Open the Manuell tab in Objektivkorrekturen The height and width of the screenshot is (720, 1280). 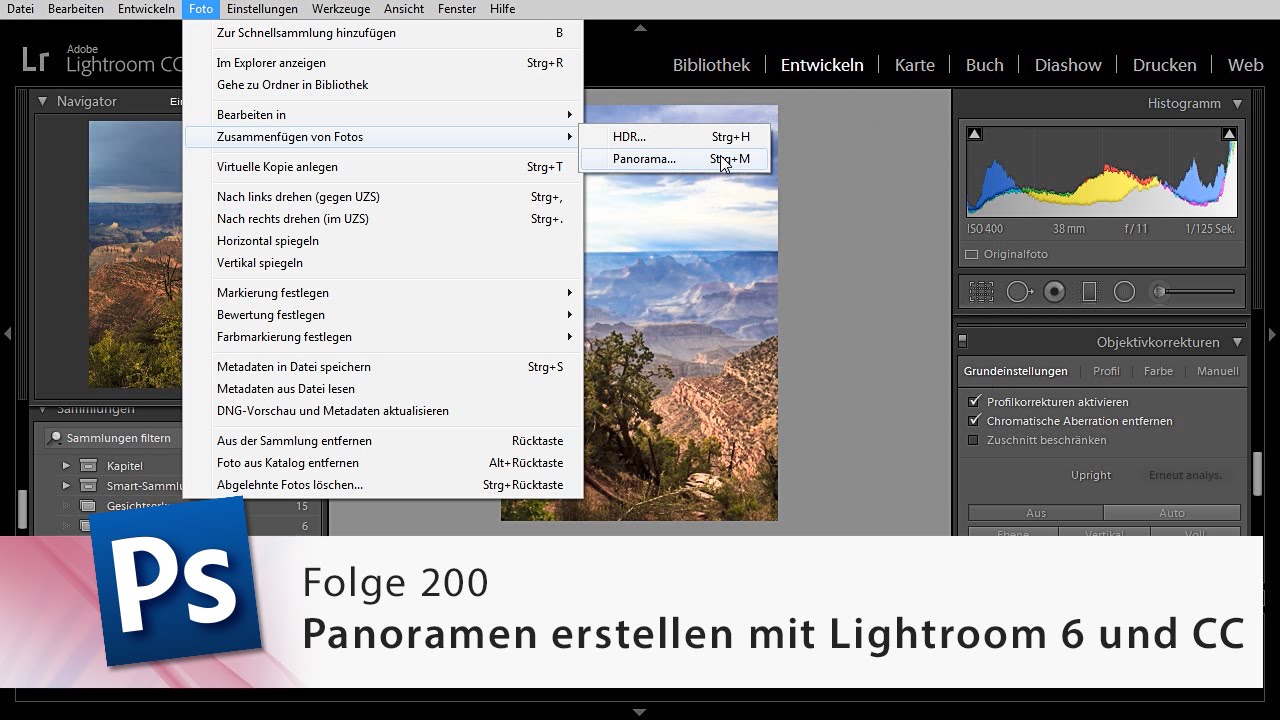pyautogui.click(x=1218, y=371)
